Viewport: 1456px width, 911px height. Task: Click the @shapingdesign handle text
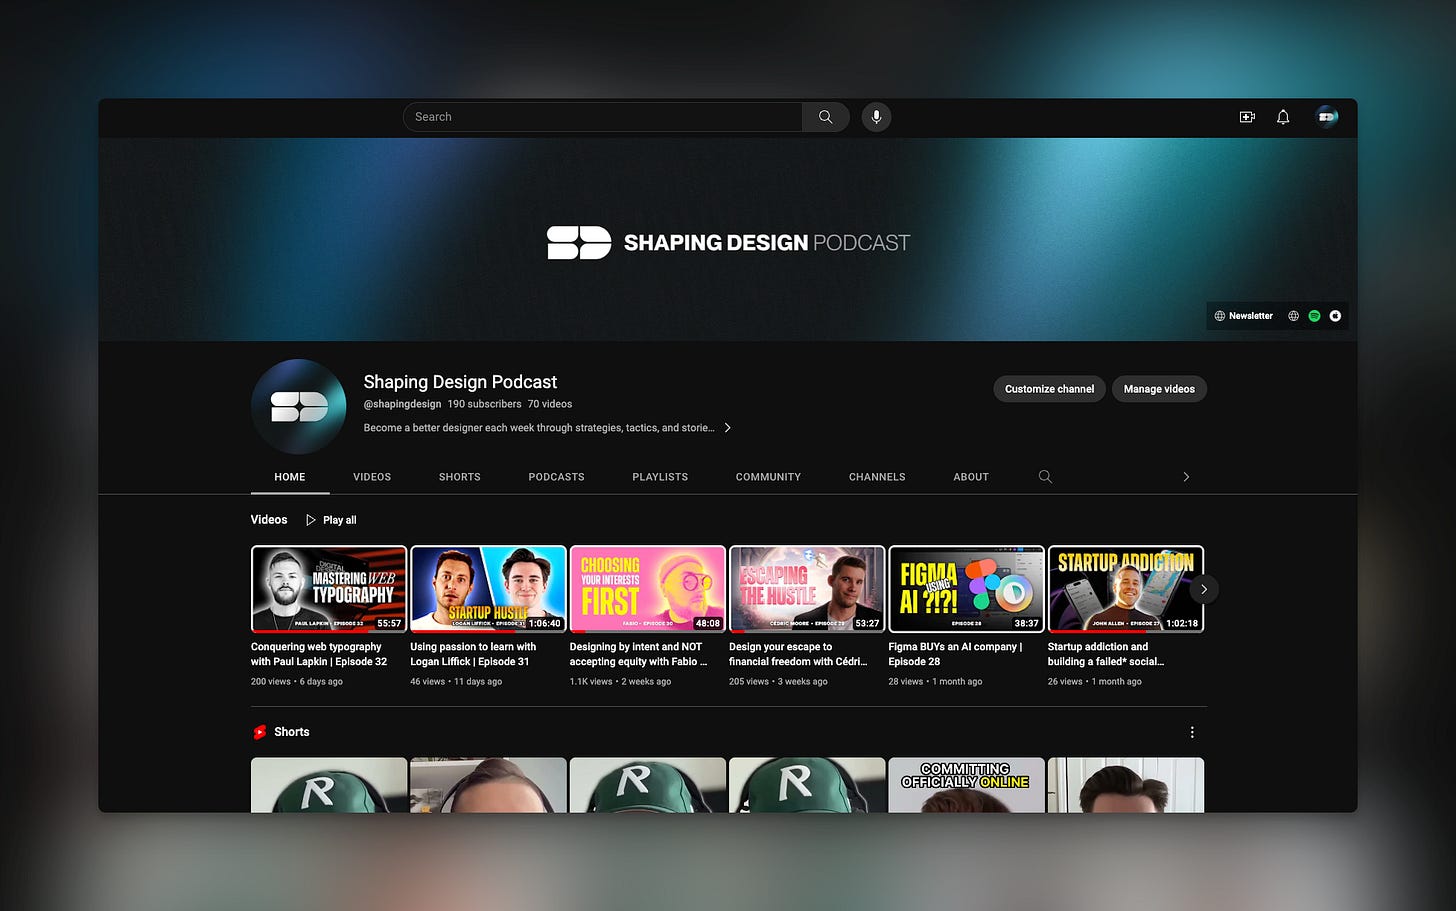coord(402,404)
